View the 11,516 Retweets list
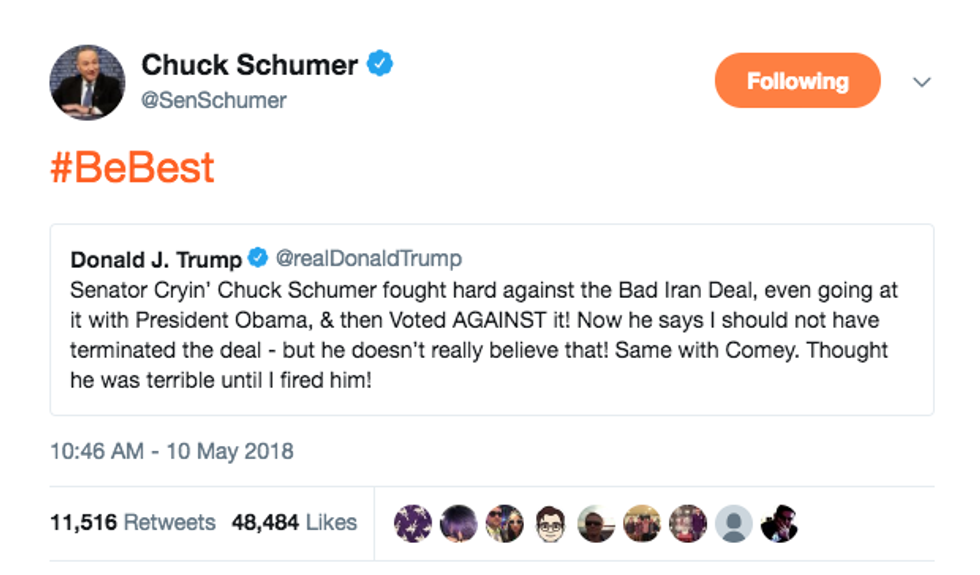The height and width of the screenshot is (575, 980). (133, 522)
